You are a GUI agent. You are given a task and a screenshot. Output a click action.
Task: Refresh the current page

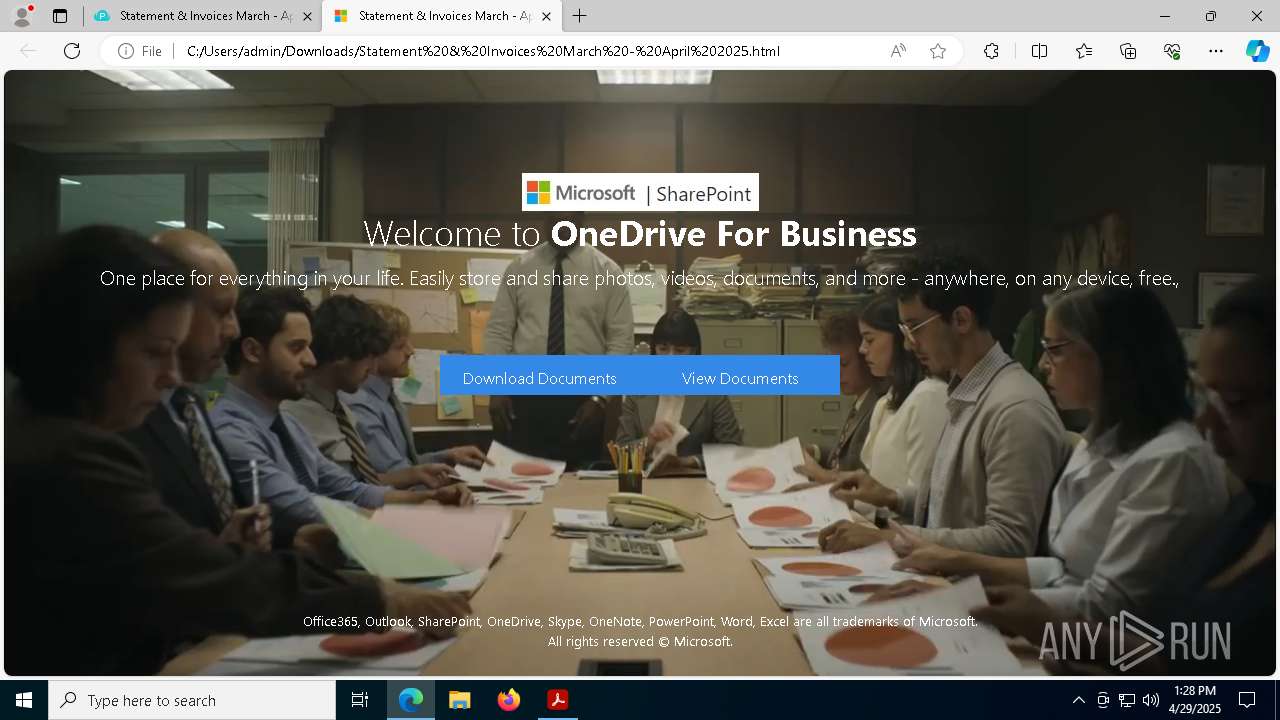coord(72,51)
